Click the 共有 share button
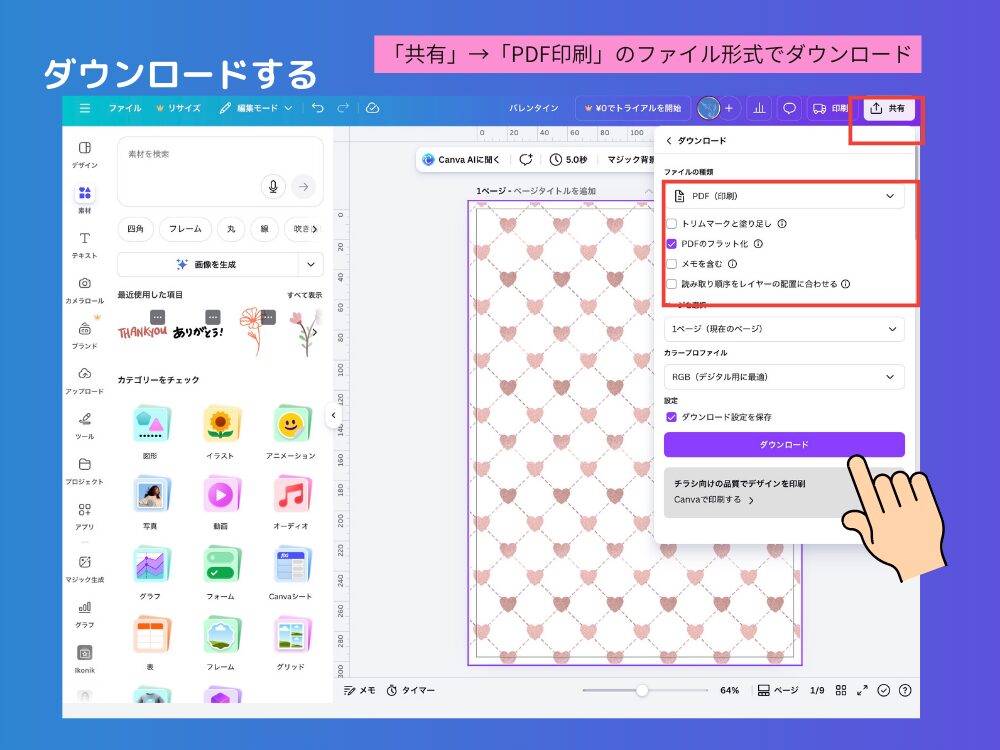Viewport: 1000px width, 750px height. (888, 108)
